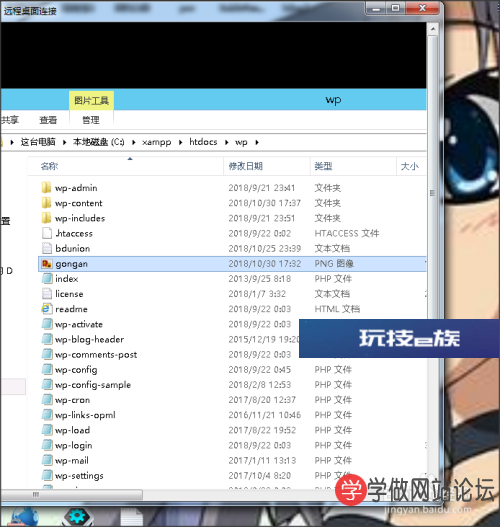This screenshot has width=500, height=527.
Task: Select the wp-content folder icon
Action: [46, 203]
